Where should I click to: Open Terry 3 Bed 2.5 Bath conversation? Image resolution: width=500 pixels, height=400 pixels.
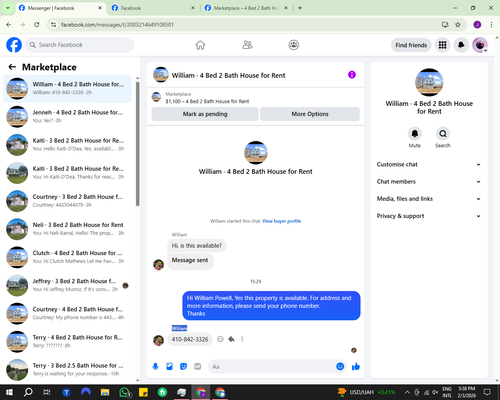67,370
